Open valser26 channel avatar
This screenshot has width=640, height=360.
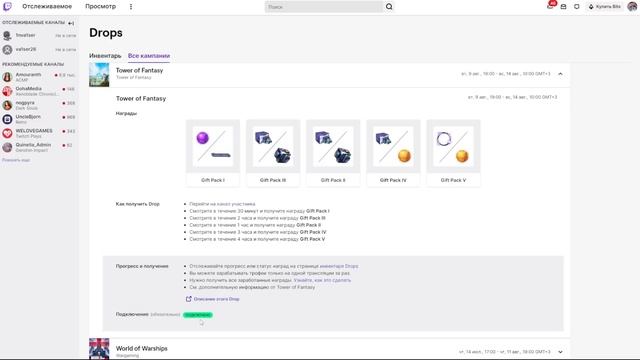7,50
